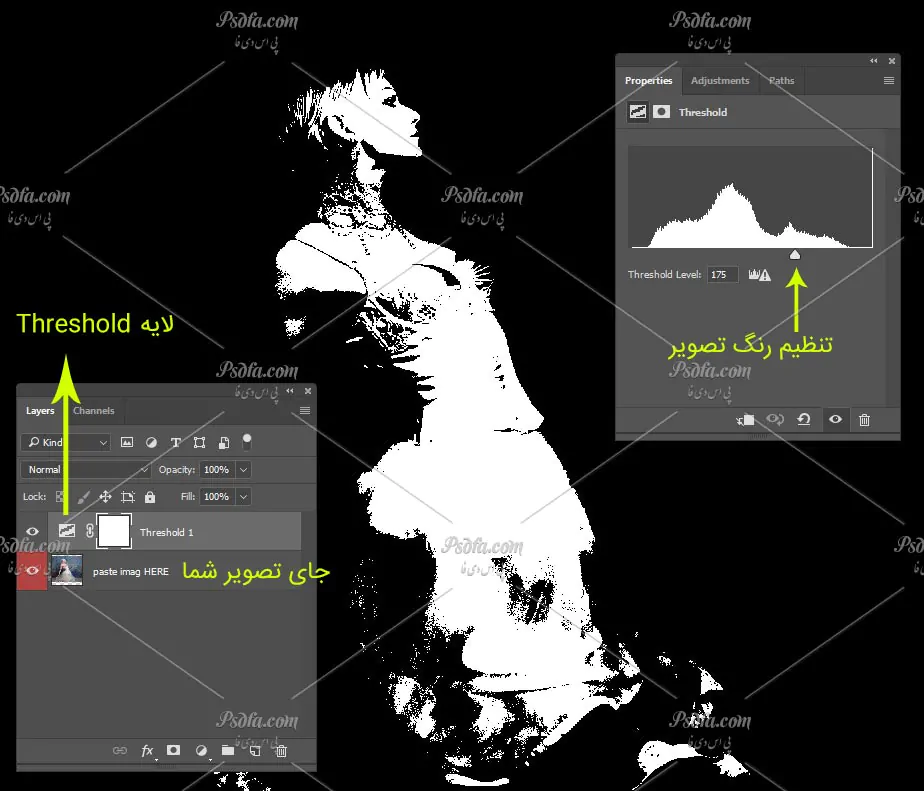Create a new group folder in Layers panel
The width and height of the screenshot is (924, 791).
pos(228,750)
